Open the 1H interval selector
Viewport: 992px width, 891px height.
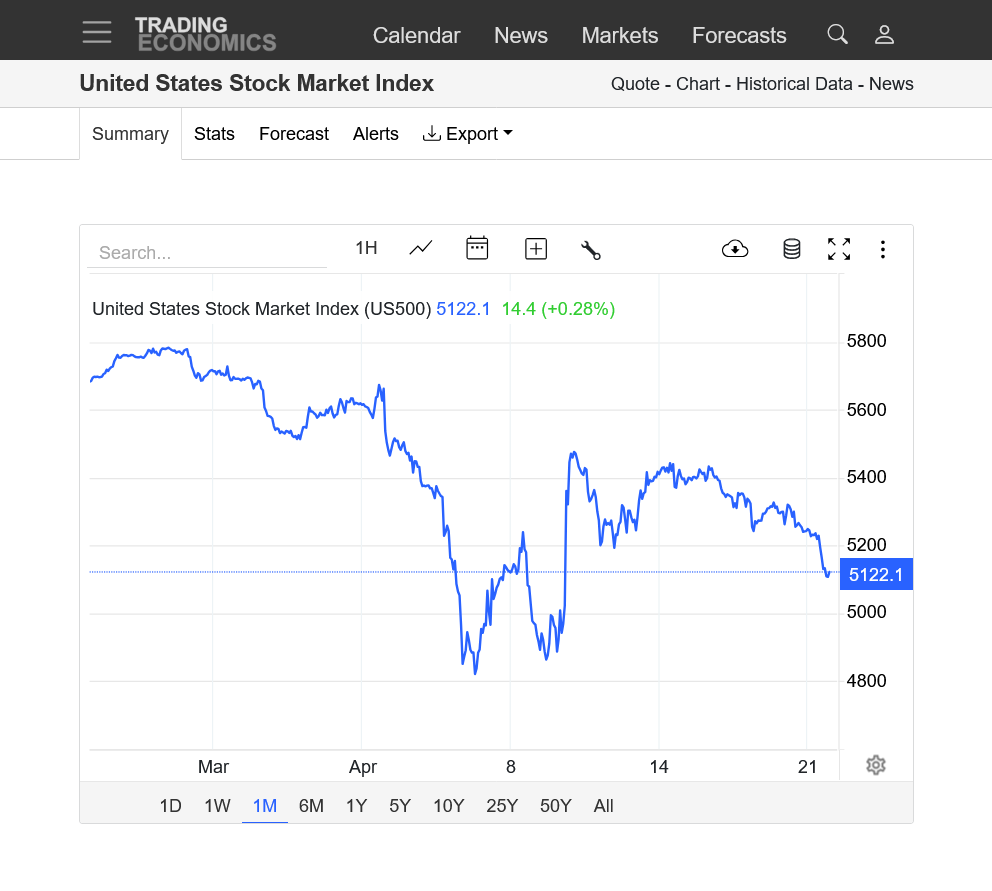(366, 248)
